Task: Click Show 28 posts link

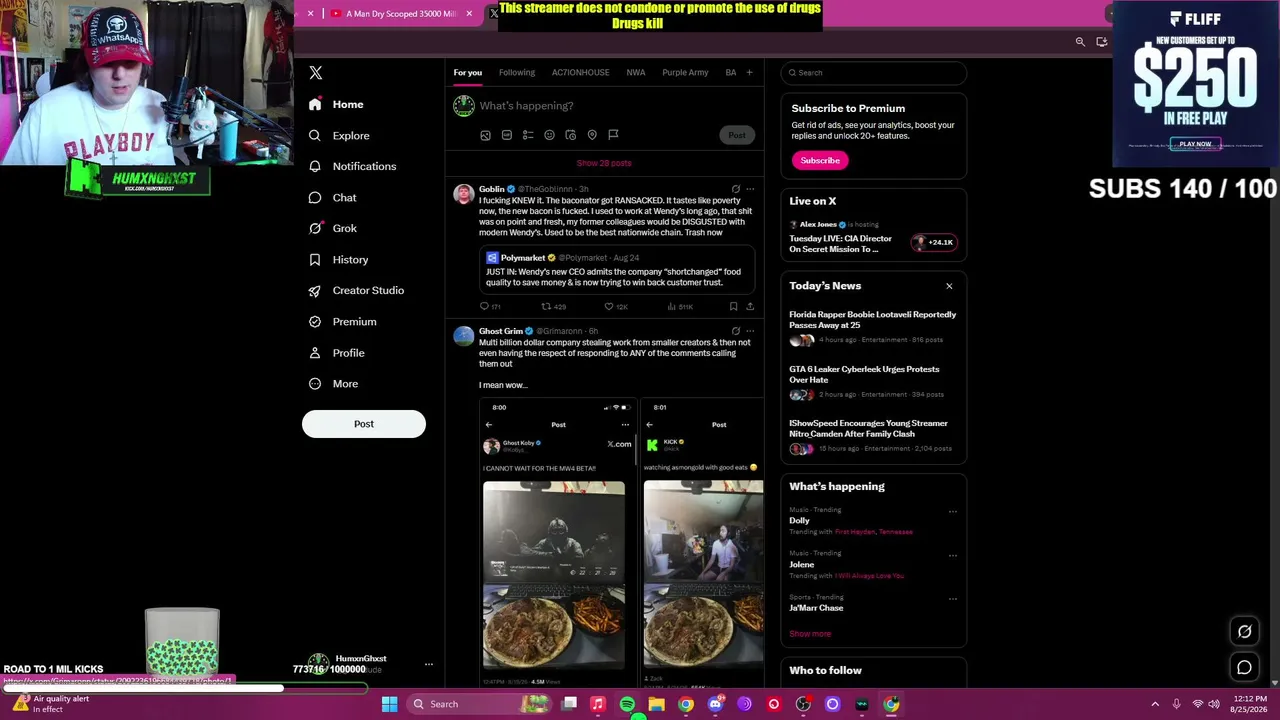Action: (604, 163)
